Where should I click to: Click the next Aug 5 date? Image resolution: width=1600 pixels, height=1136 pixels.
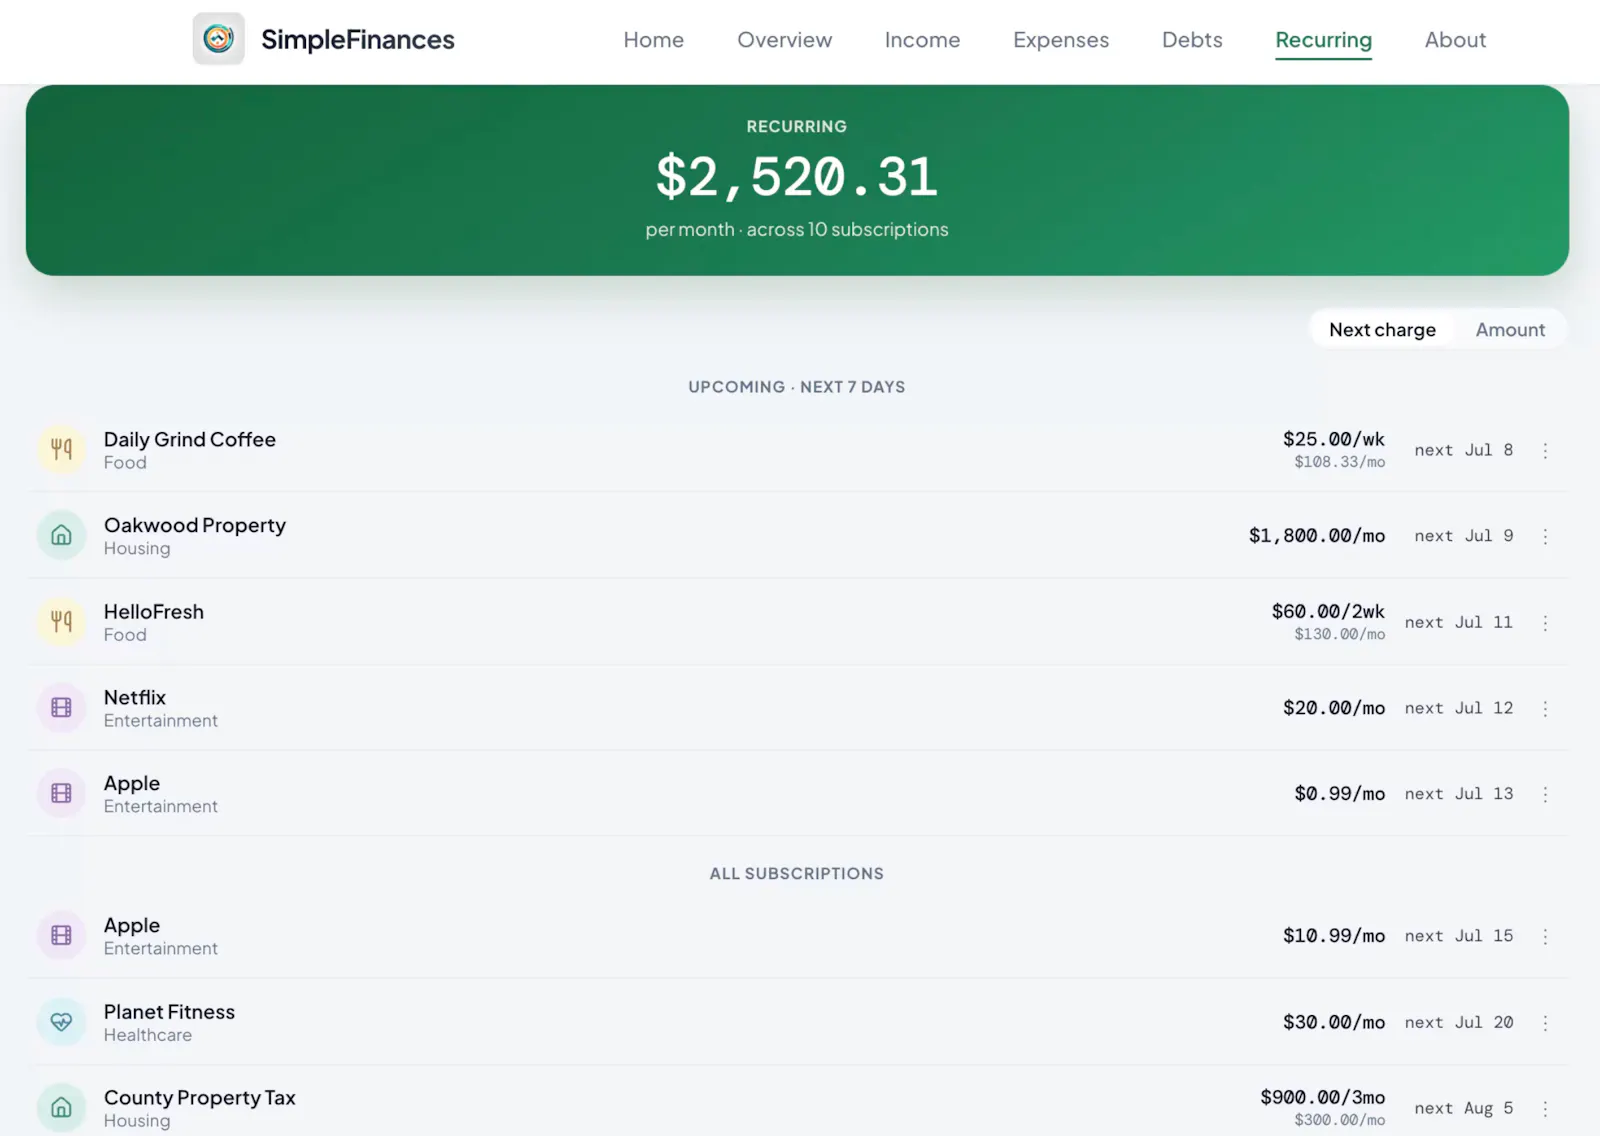(x=1463, y=1108)
